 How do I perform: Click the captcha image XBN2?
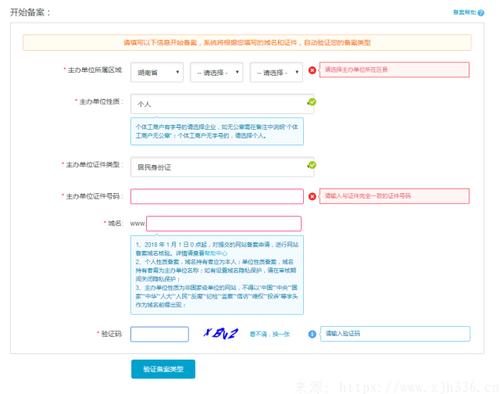pos(221,333)
